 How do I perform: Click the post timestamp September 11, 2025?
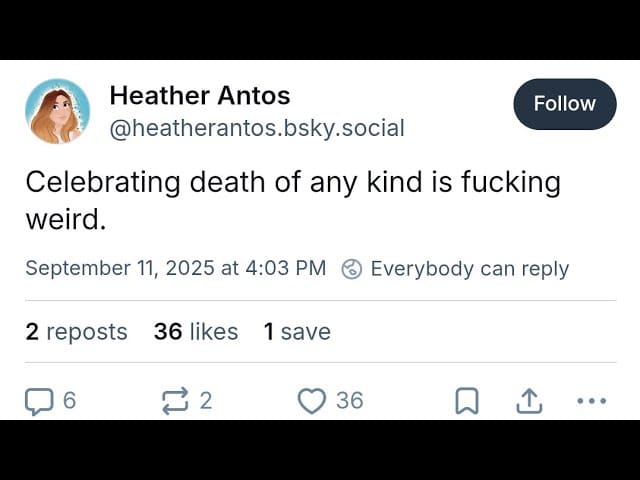175,268
